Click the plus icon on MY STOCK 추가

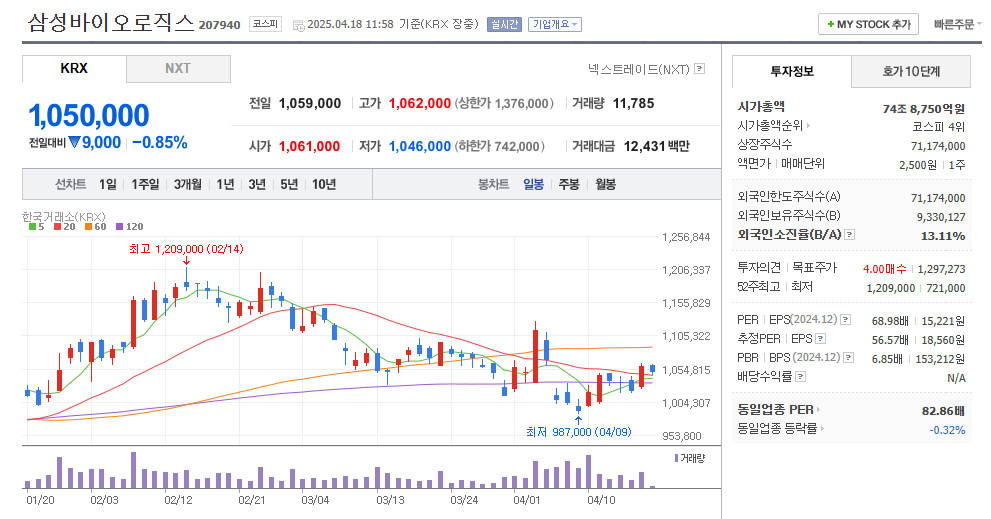830,24
